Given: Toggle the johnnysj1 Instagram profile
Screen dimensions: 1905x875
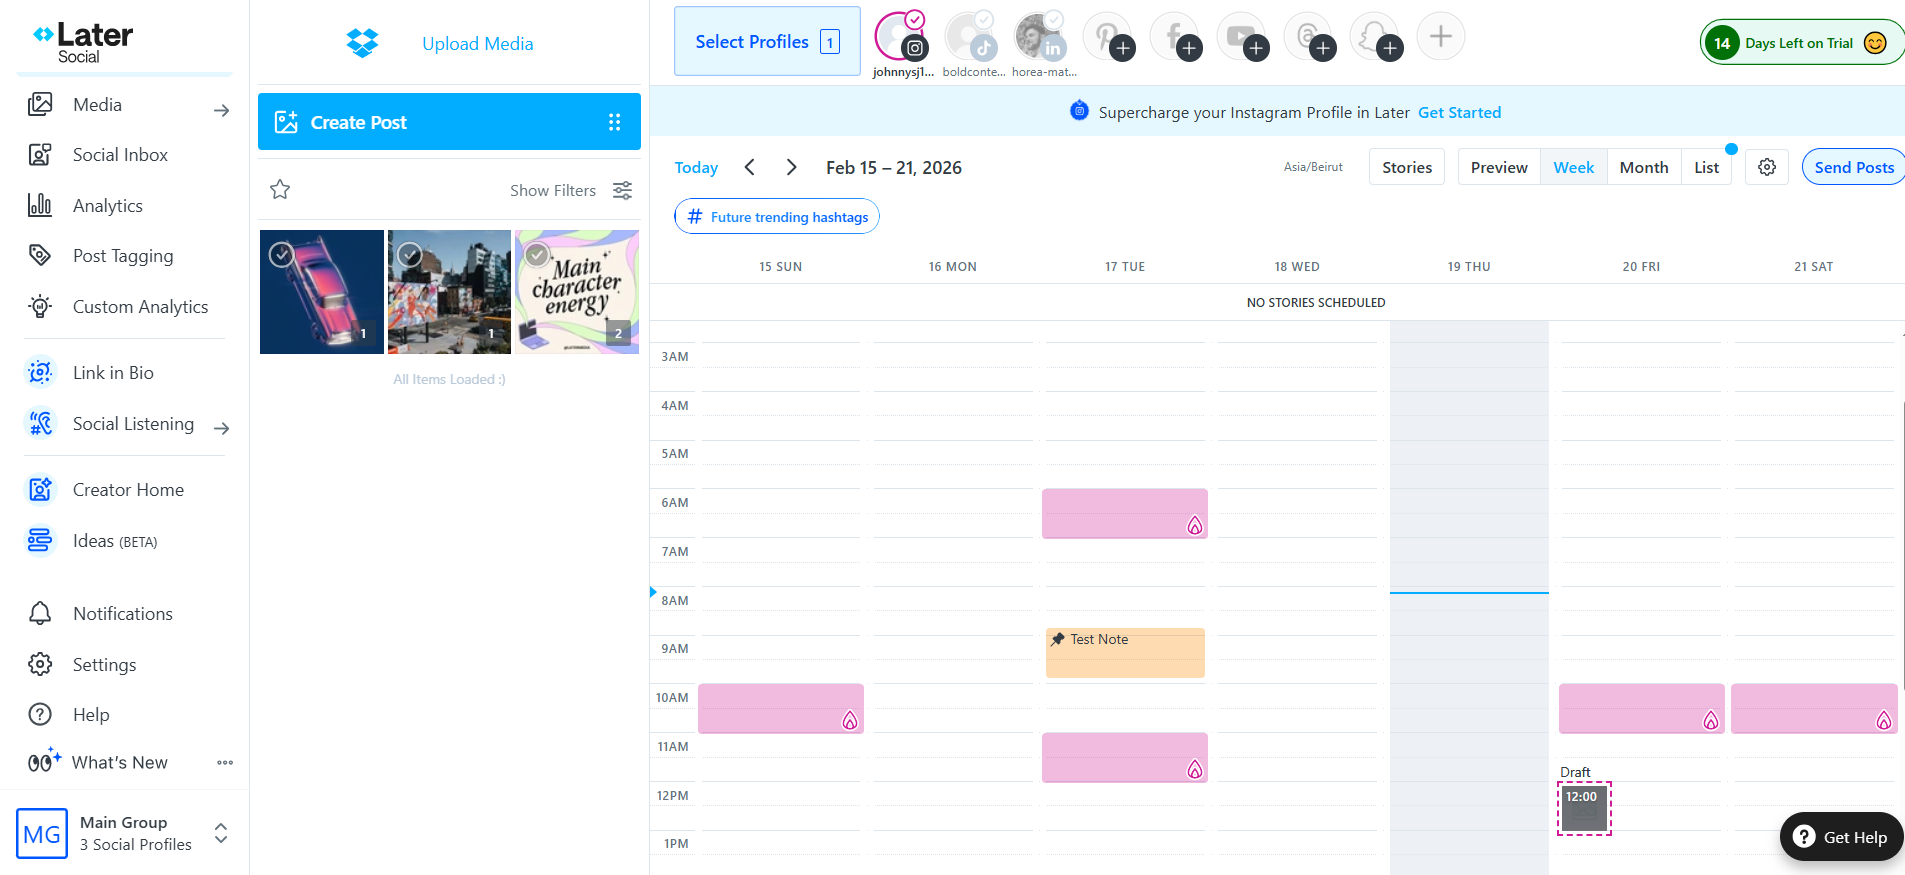Looking at the screenshot, I should coord(900,37).
